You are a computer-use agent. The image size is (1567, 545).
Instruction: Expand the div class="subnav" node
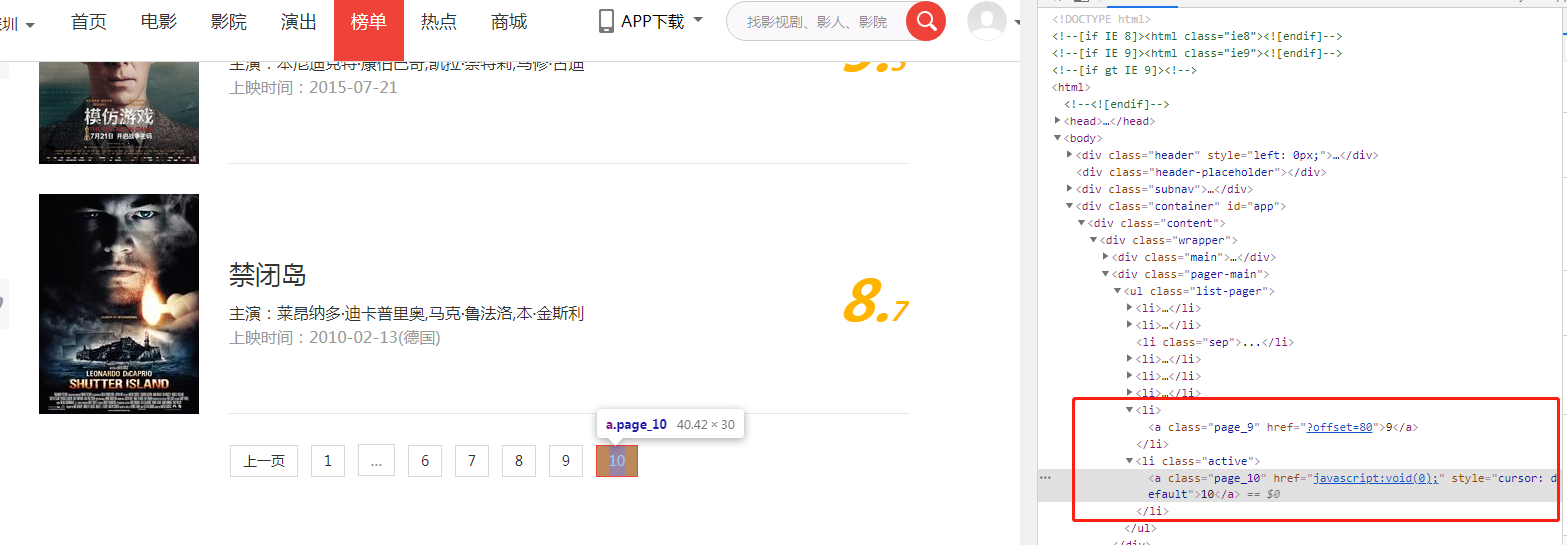point(1070,189)
